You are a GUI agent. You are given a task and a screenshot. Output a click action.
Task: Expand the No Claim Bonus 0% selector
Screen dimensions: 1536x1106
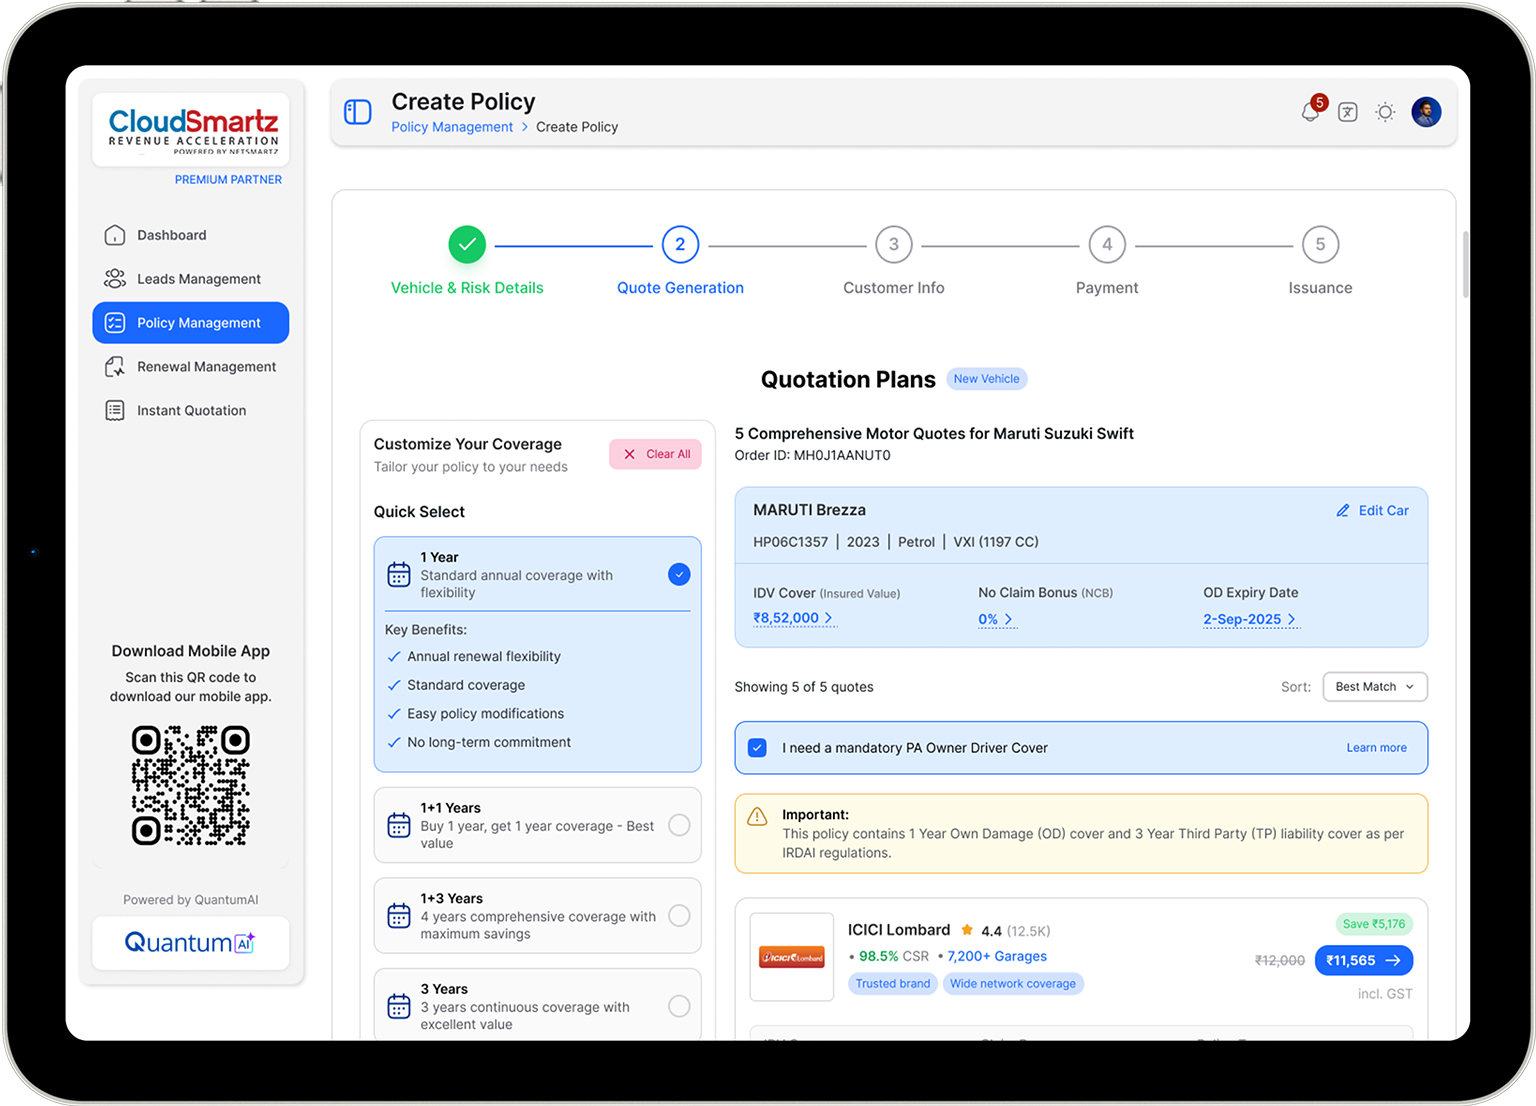(x=995, y=620)
